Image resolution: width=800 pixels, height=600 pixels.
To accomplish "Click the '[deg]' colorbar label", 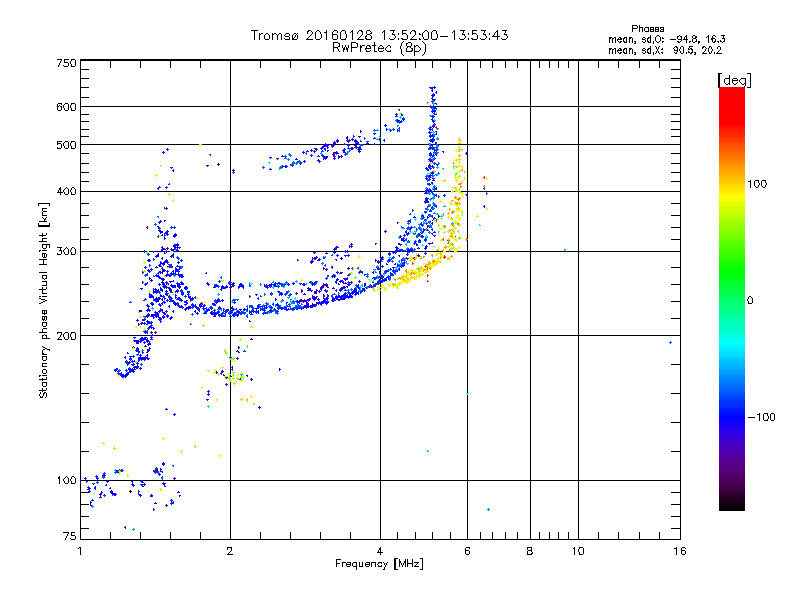I will point(734,80).
